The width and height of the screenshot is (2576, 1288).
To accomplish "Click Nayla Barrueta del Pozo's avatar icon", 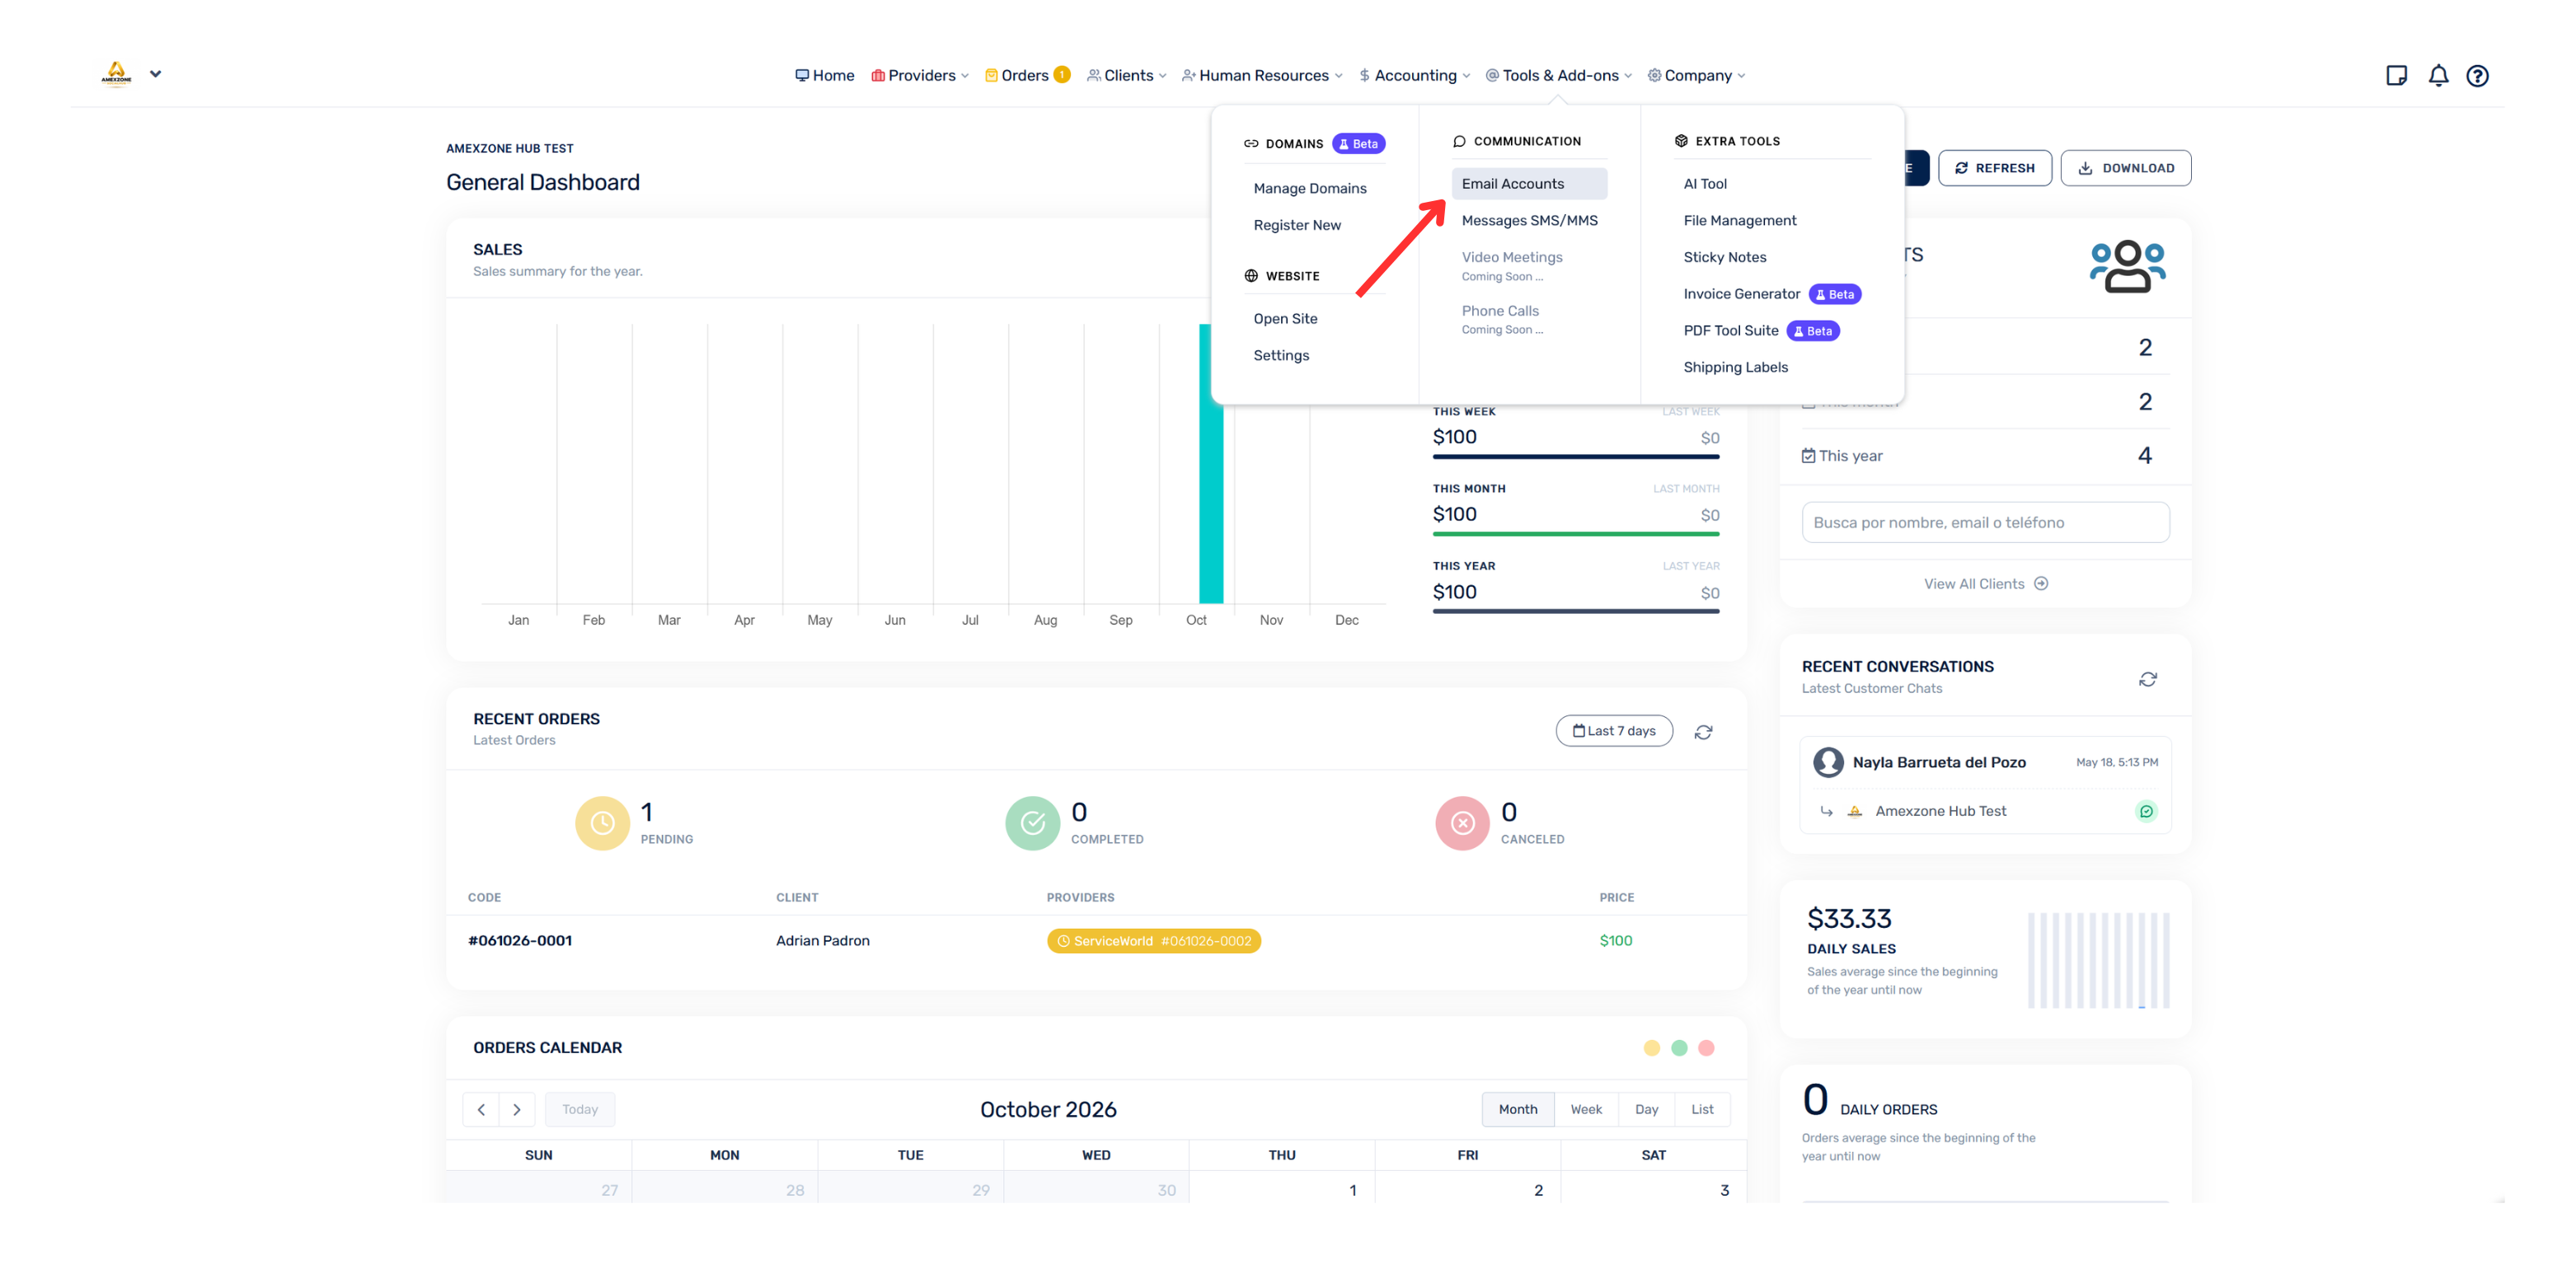I will (1828, 762).
